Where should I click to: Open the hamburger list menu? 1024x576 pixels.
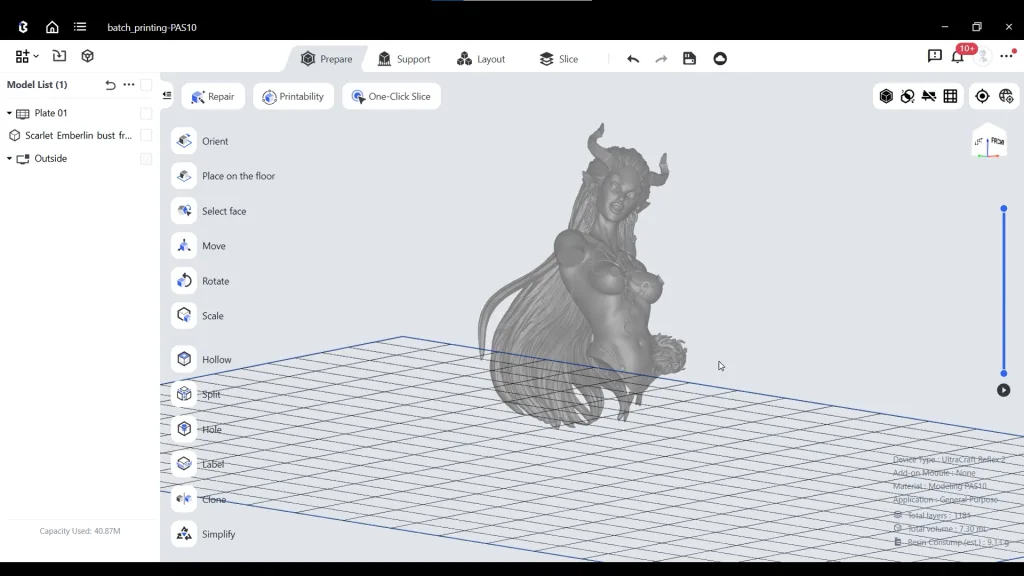tap(80, 27)
